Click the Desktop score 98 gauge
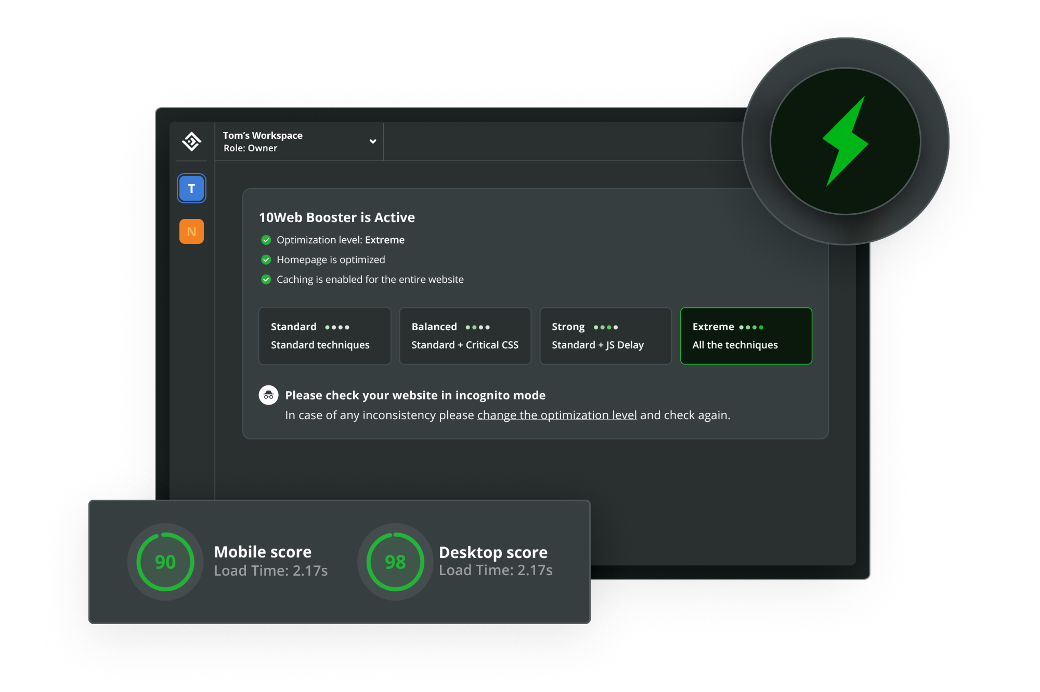 (x=395, y=562)
